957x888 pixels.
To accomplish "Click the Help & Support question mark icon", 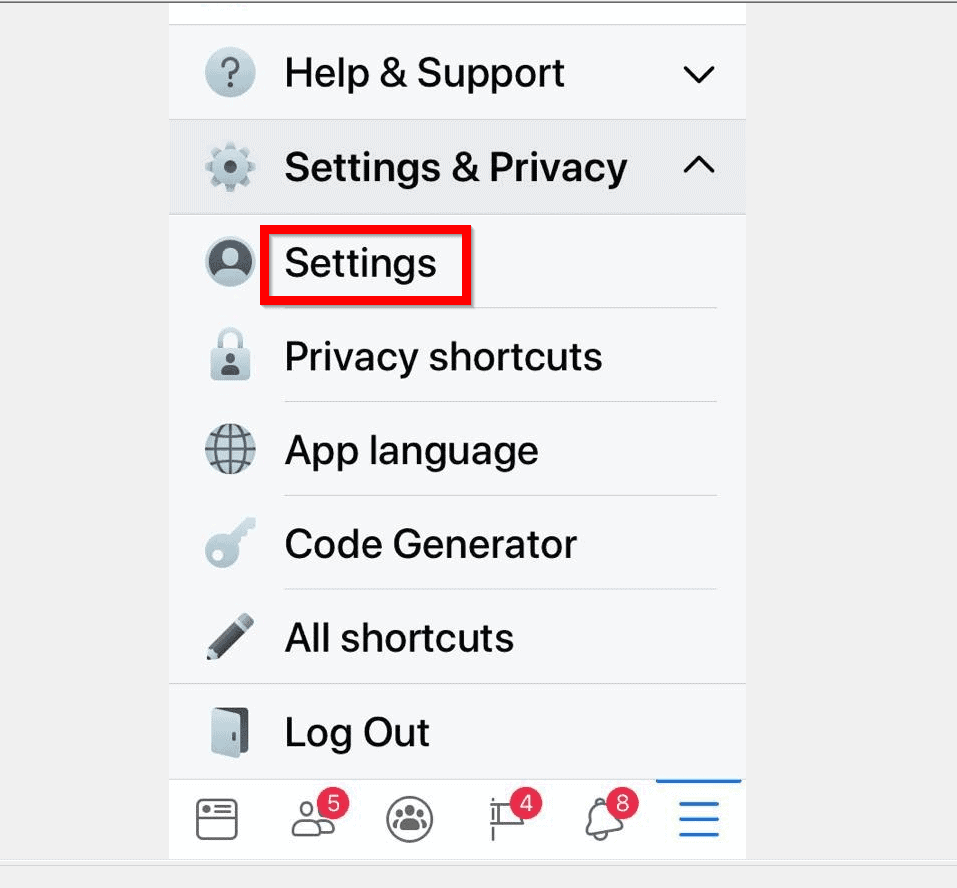I will tap(230, 72).
